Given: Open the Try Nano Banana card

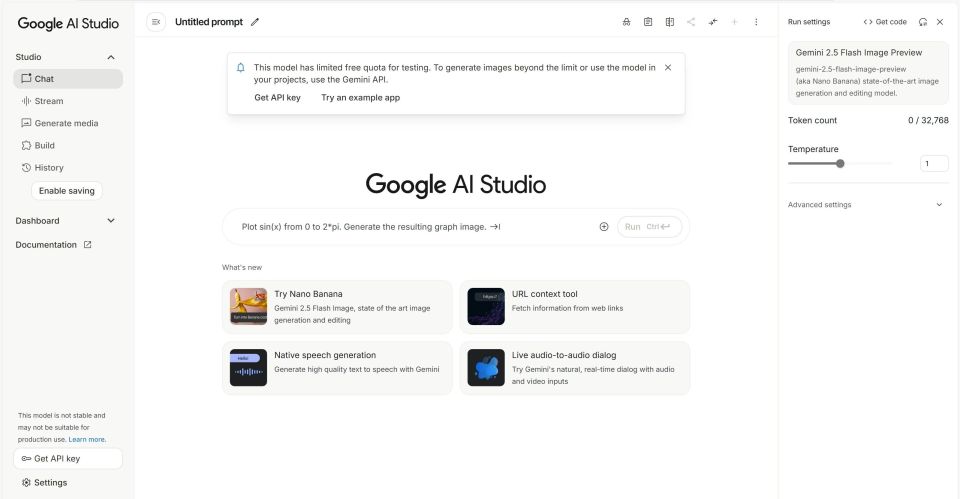Looking at the screenshot, I should (x=337, y=307).
